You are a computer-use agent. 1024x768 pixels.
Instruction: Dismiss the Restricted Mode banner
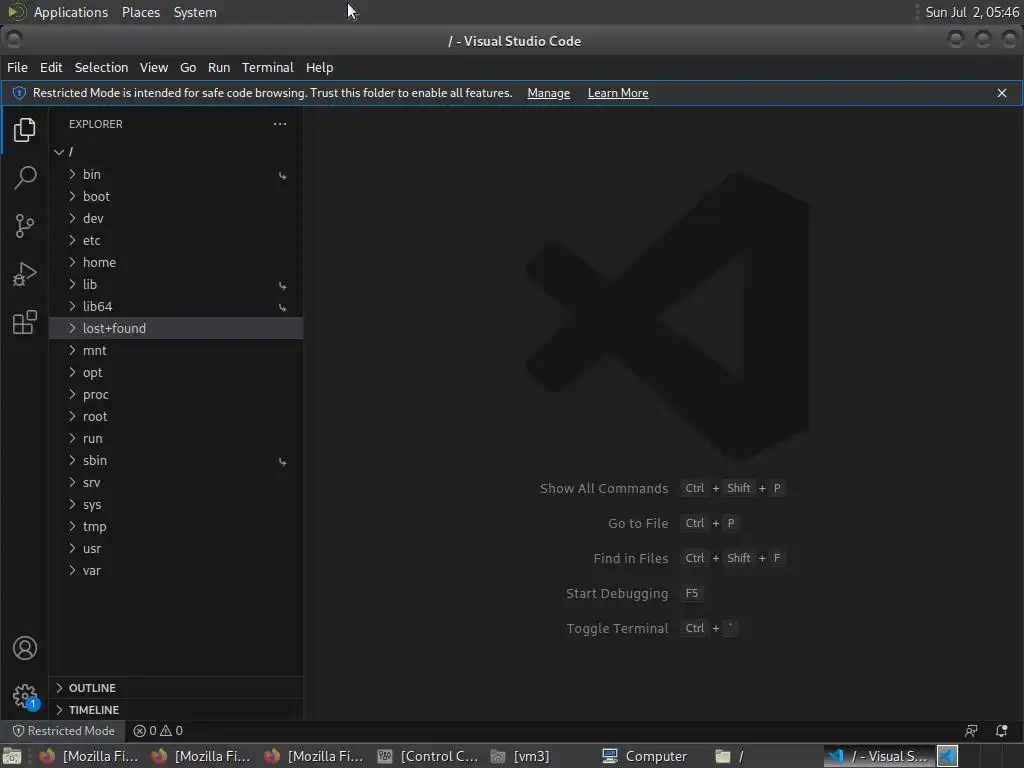coord(1002,93)
